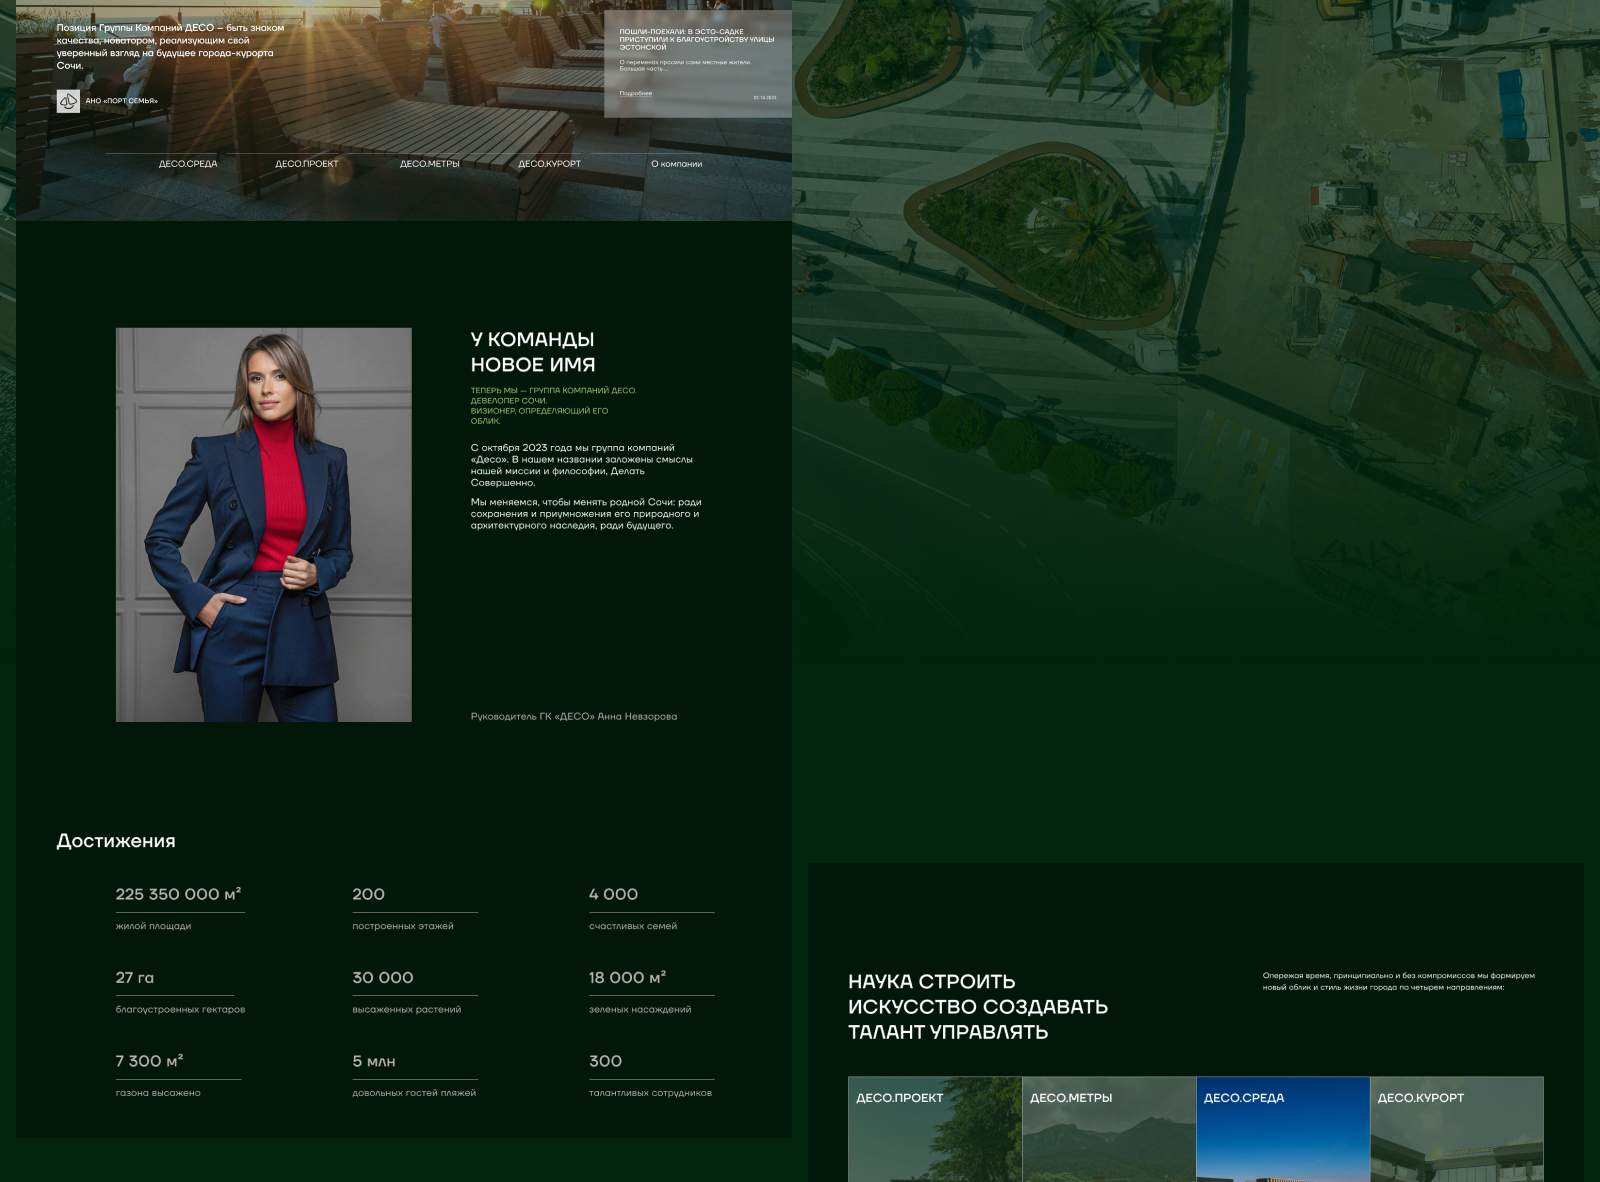1600x1182 pixels.
Task: Open ДЕСО.ПРОЕКТ in the top navigation
Action: coord(307,164)
